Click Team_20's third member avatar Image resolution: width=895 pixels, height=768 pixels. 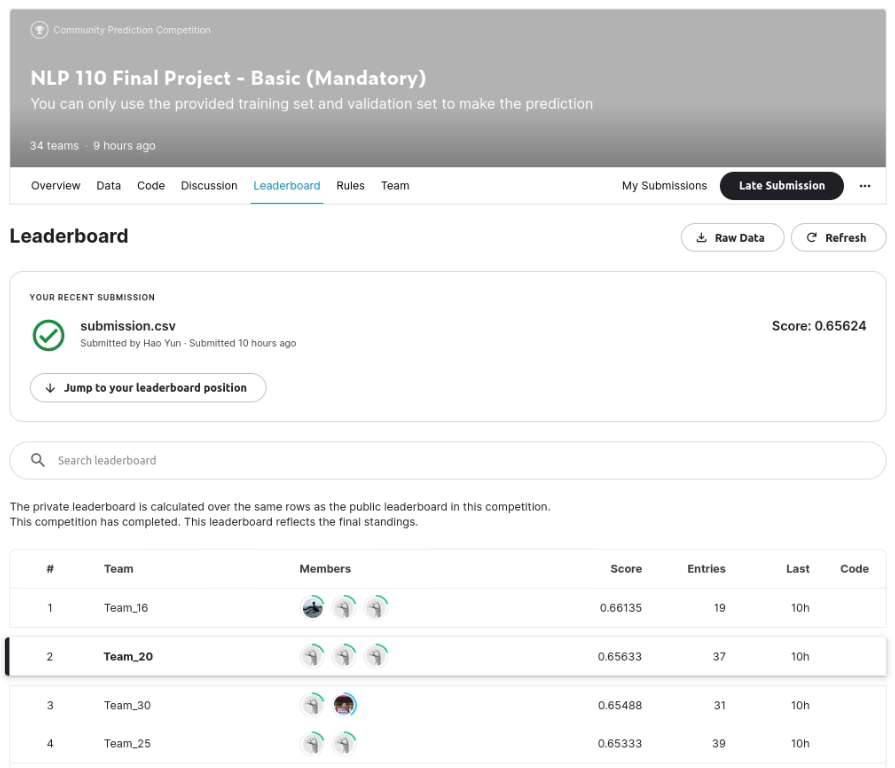tap(376, 657)
